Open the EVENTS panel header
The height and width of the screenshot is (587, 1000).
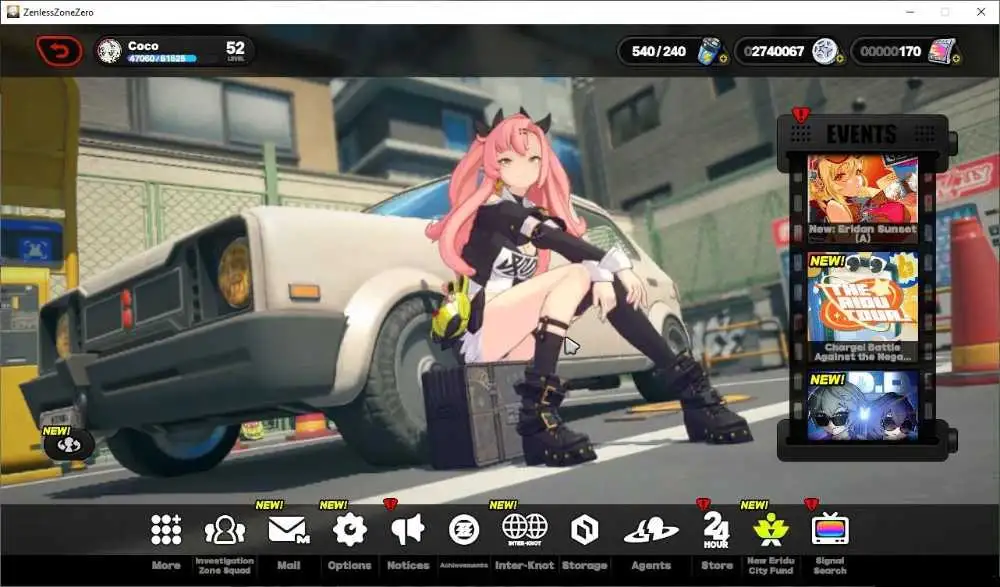point(862,134)
